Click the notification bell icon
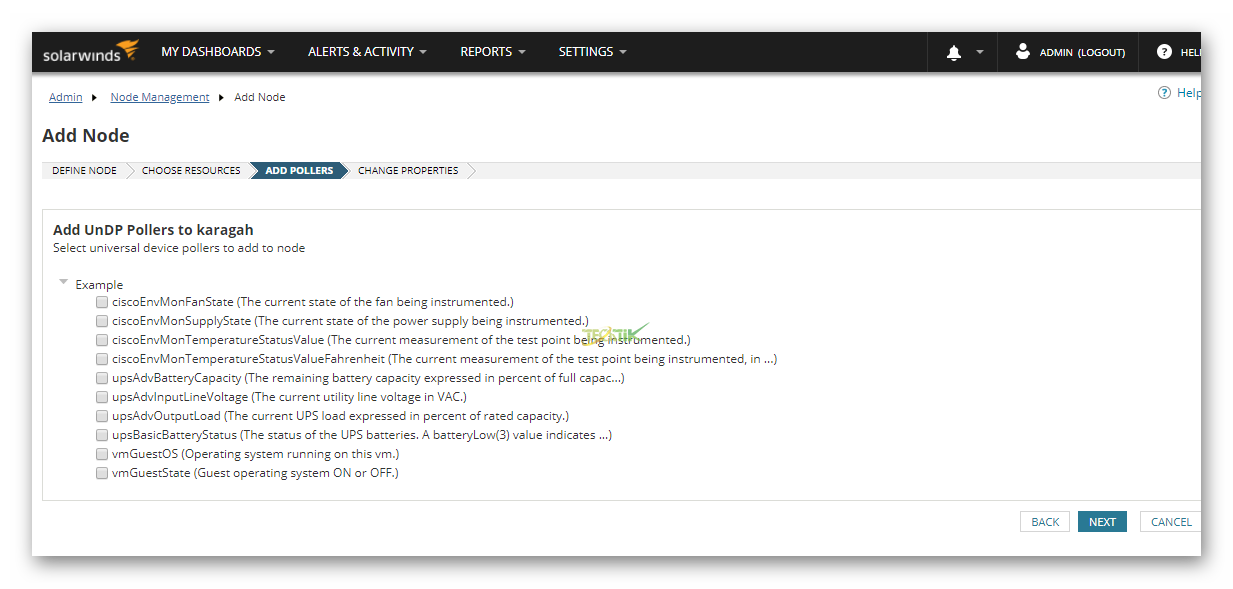This screenshot has height=589, width=1233. click(x=953, y=53)
